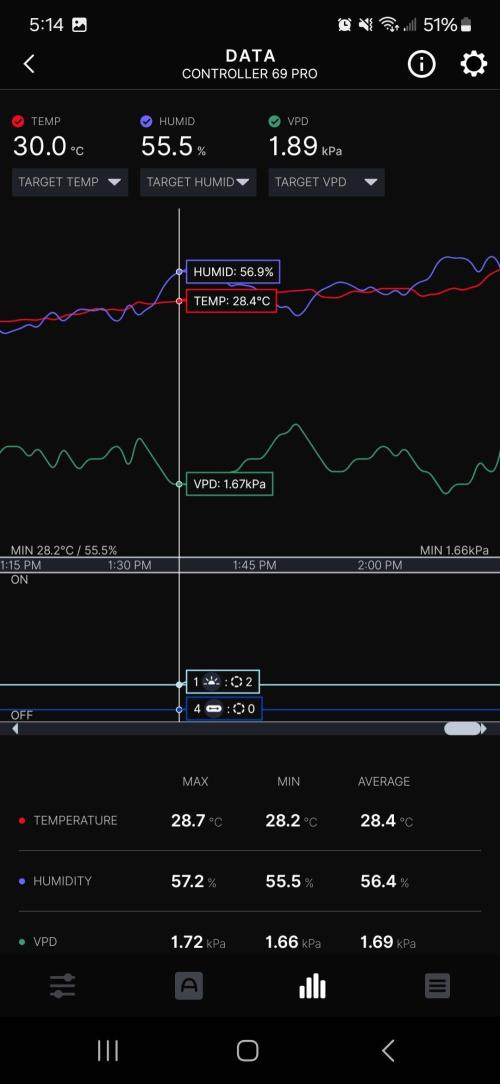Viewport: 500px width, 1084px height.
Task: Toggle the HUMID series checkbox
Action: click(146, 122)
